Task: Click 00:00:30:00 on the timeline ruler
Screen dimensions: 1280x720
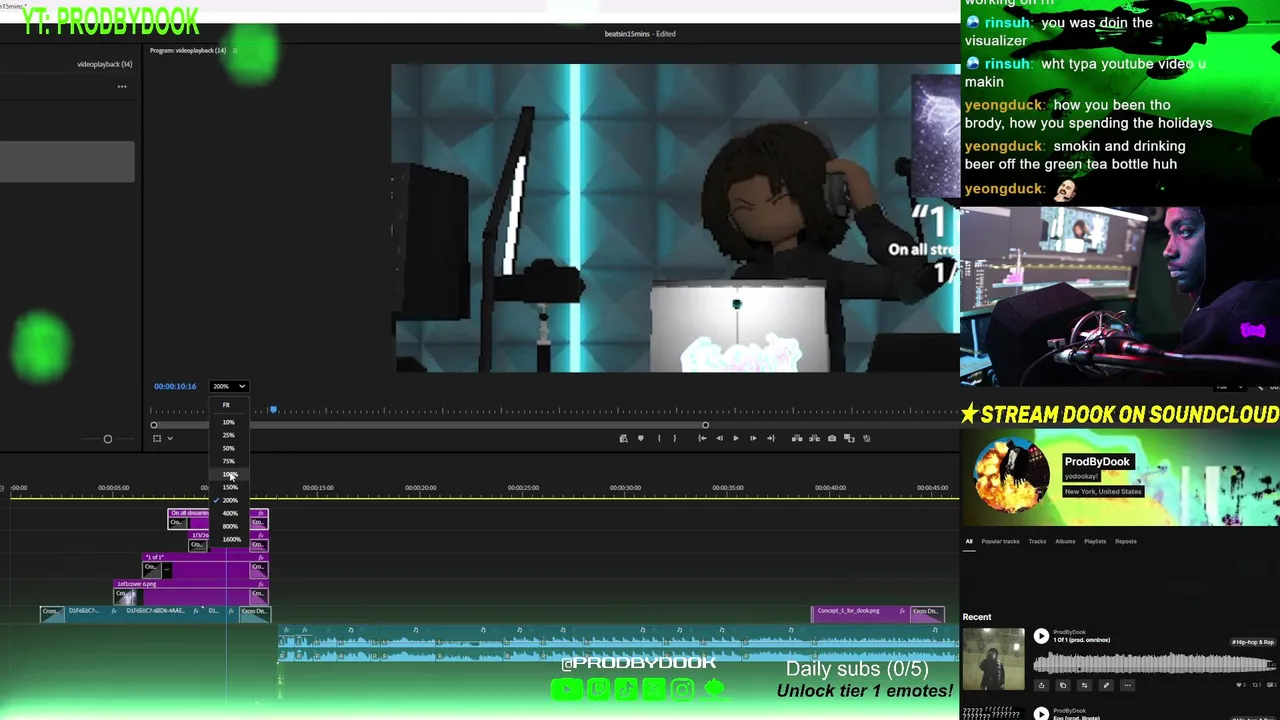Action: [625, 488]
